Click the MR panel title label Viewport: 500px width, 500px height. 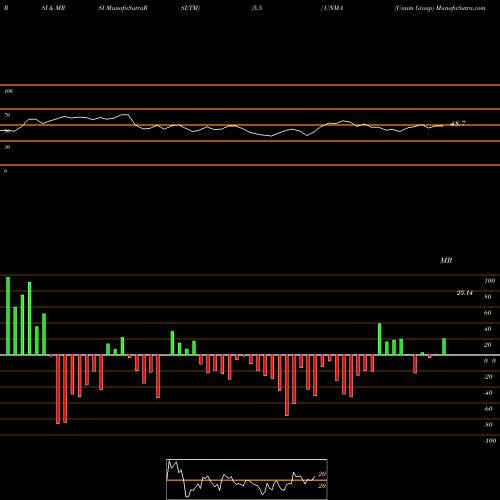coord(446,260)
